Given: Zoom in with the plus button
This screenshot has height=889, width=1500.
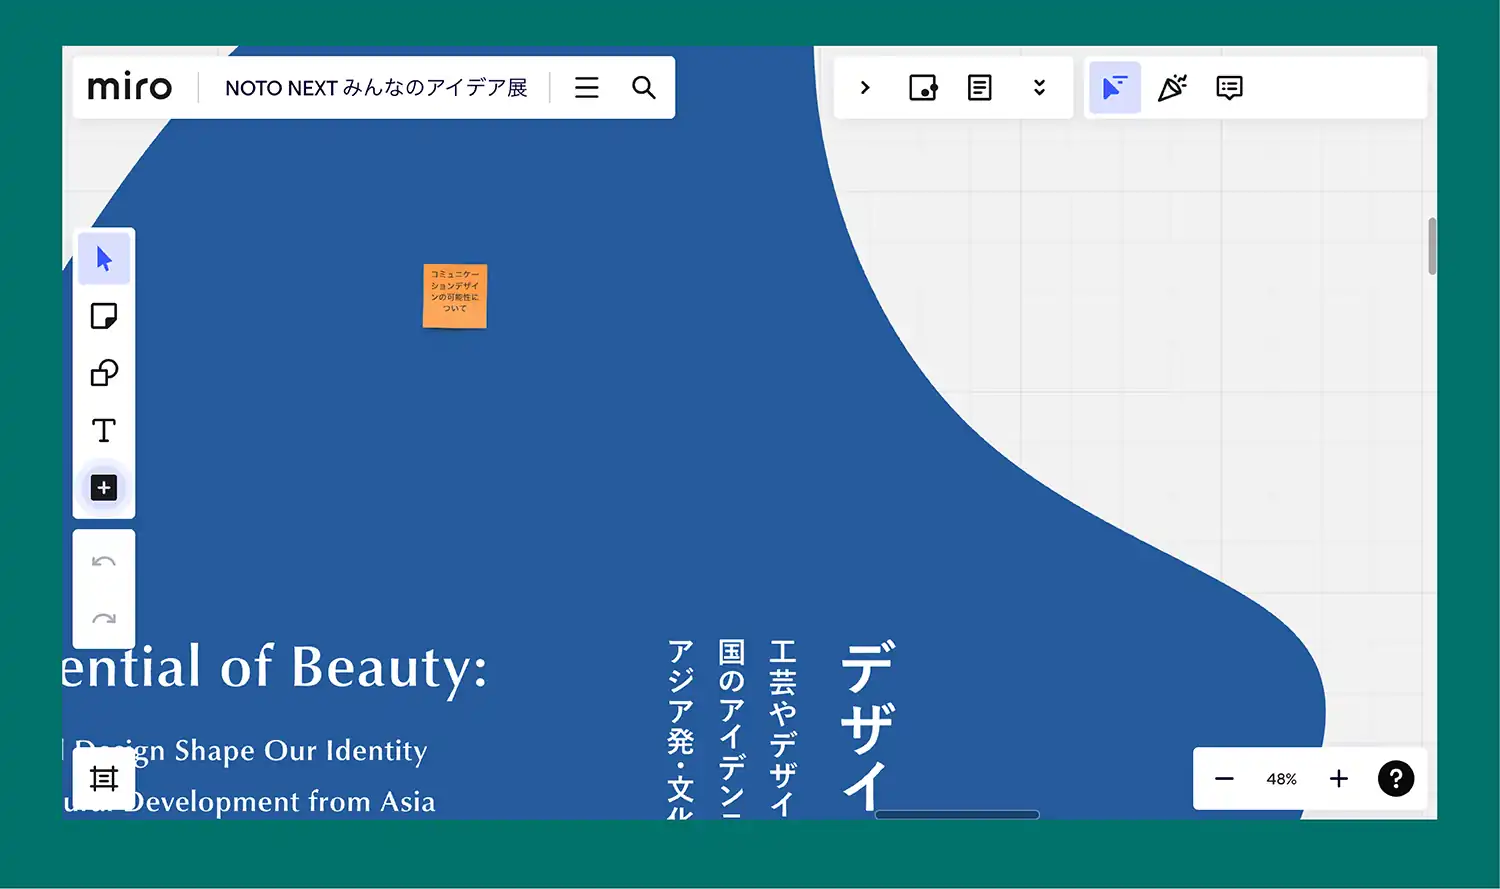Looking at the screenshot, I should 1339,779.
